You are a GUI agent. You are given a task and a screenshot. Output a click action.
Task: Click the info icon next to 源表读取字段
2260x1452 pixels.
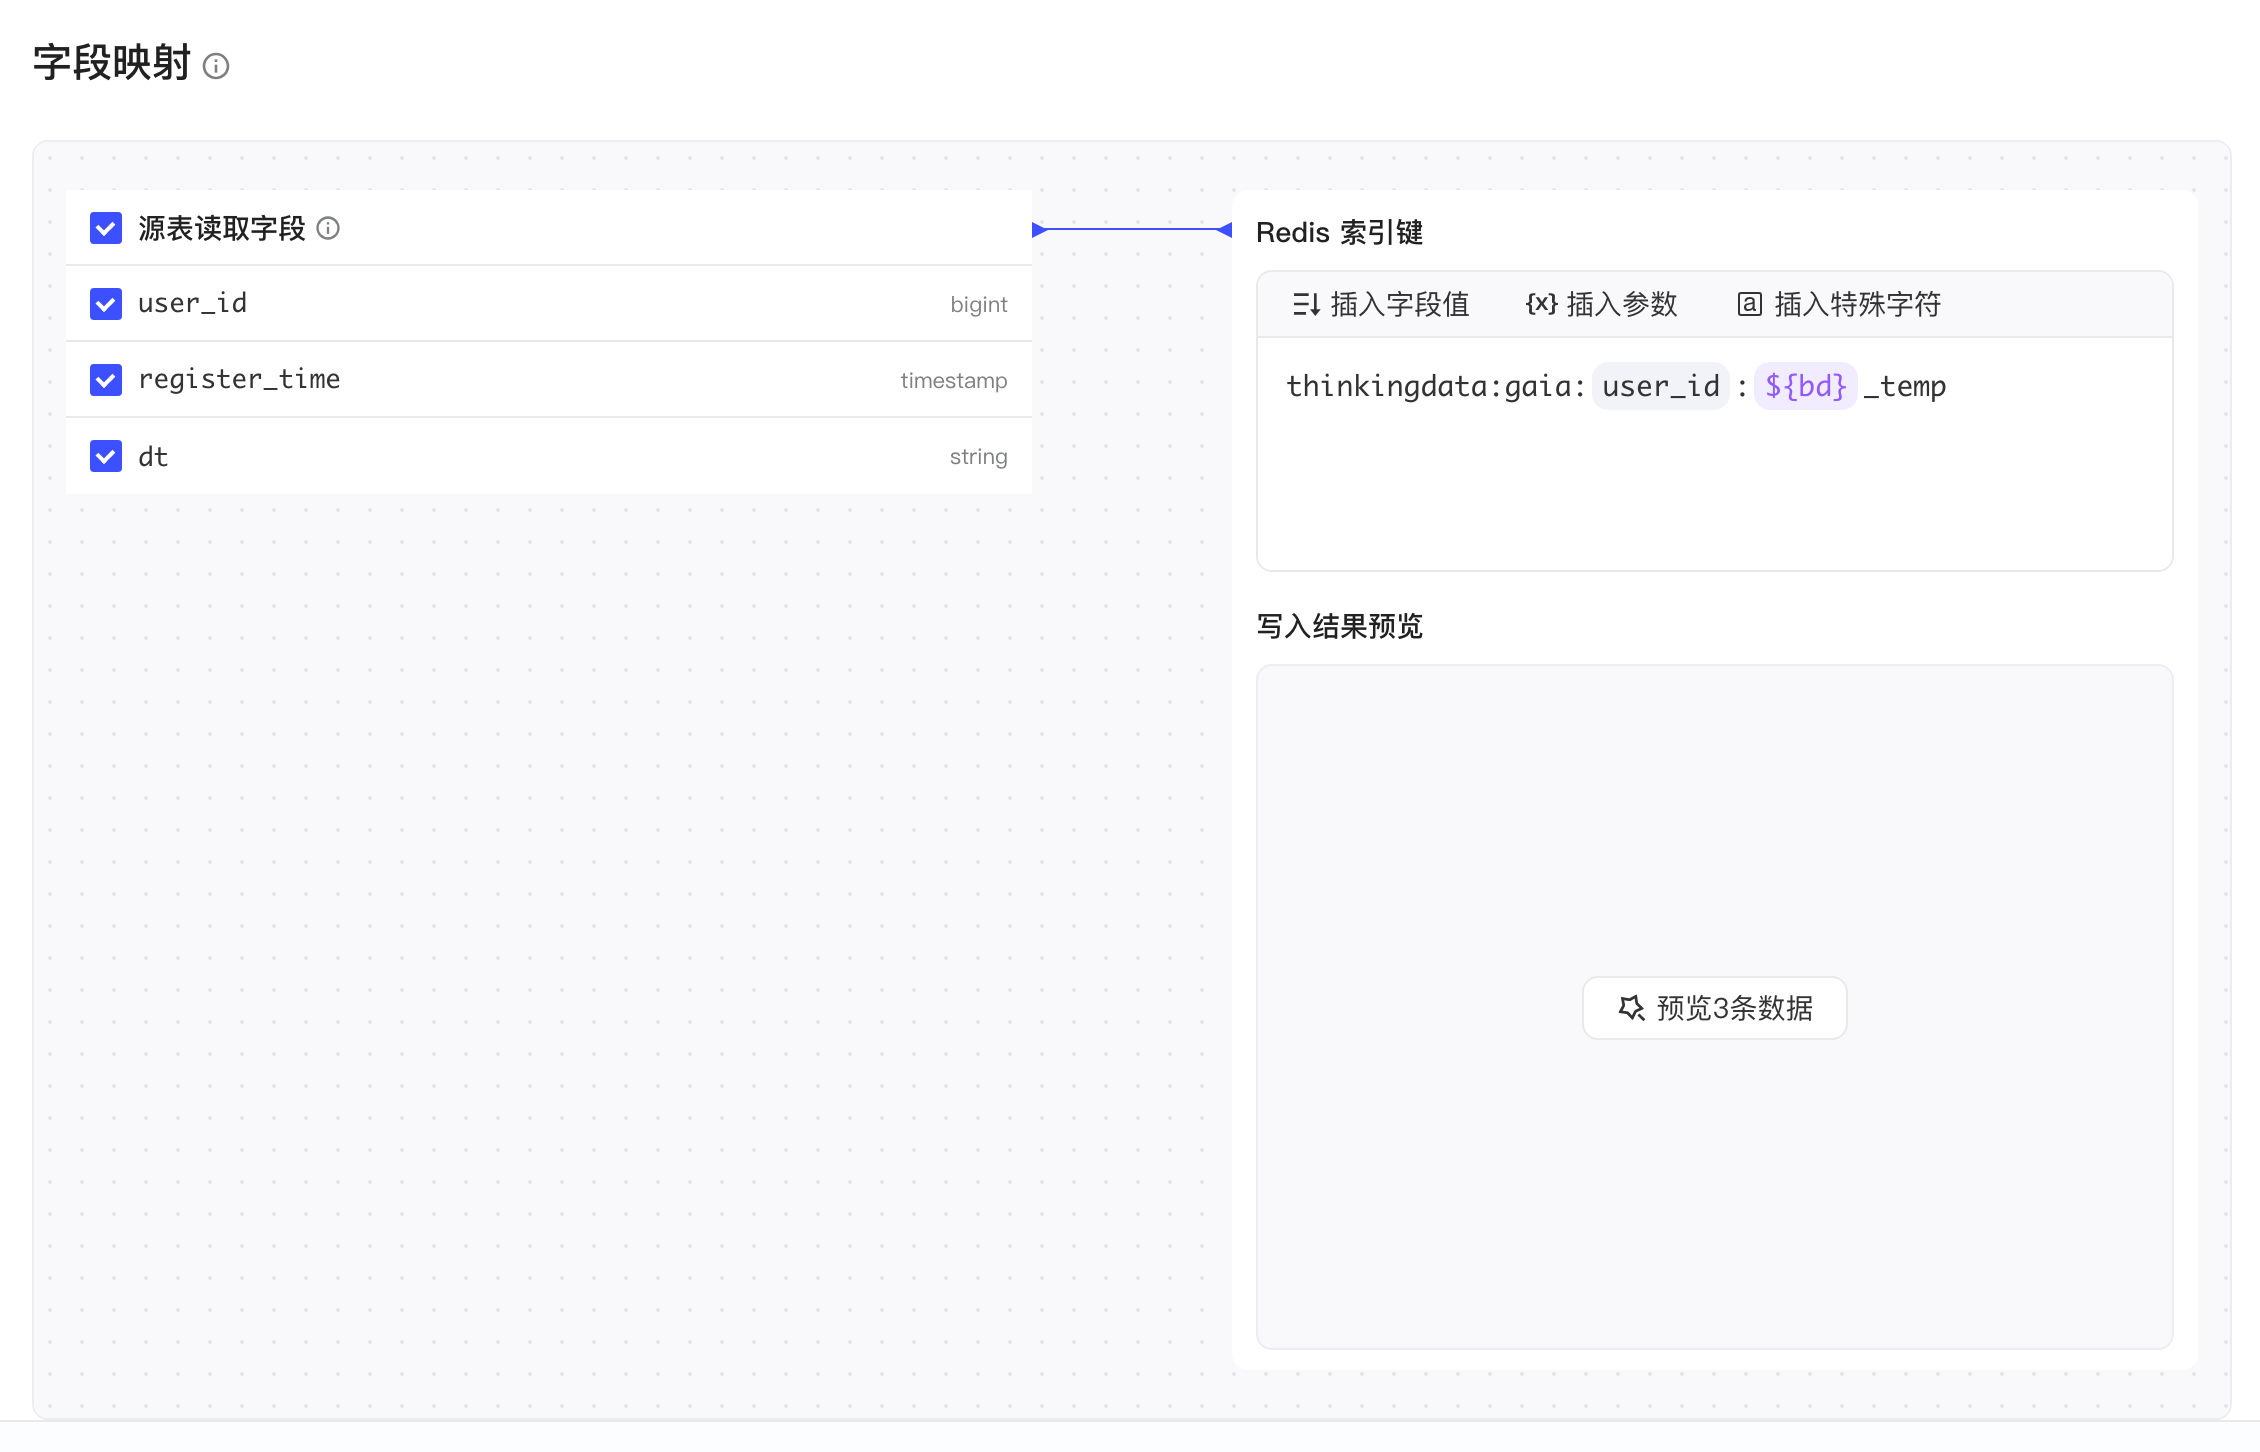click(x=328, y=228)
